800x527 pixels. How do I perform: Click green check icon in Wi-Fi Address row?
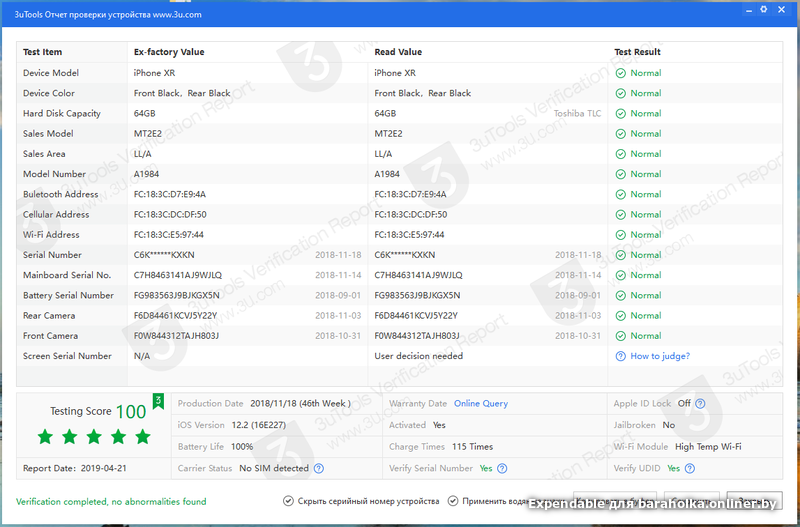pyautogui.click(x=620, y=235)
